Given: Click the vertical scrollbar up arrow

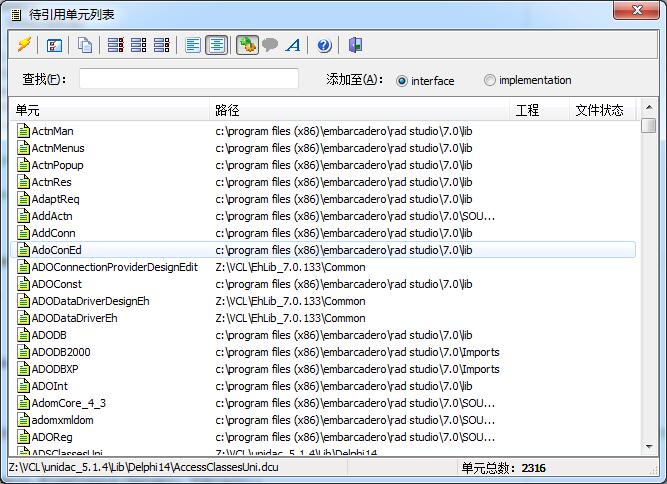Looking at the screenshot, I should tap(648, 110).
